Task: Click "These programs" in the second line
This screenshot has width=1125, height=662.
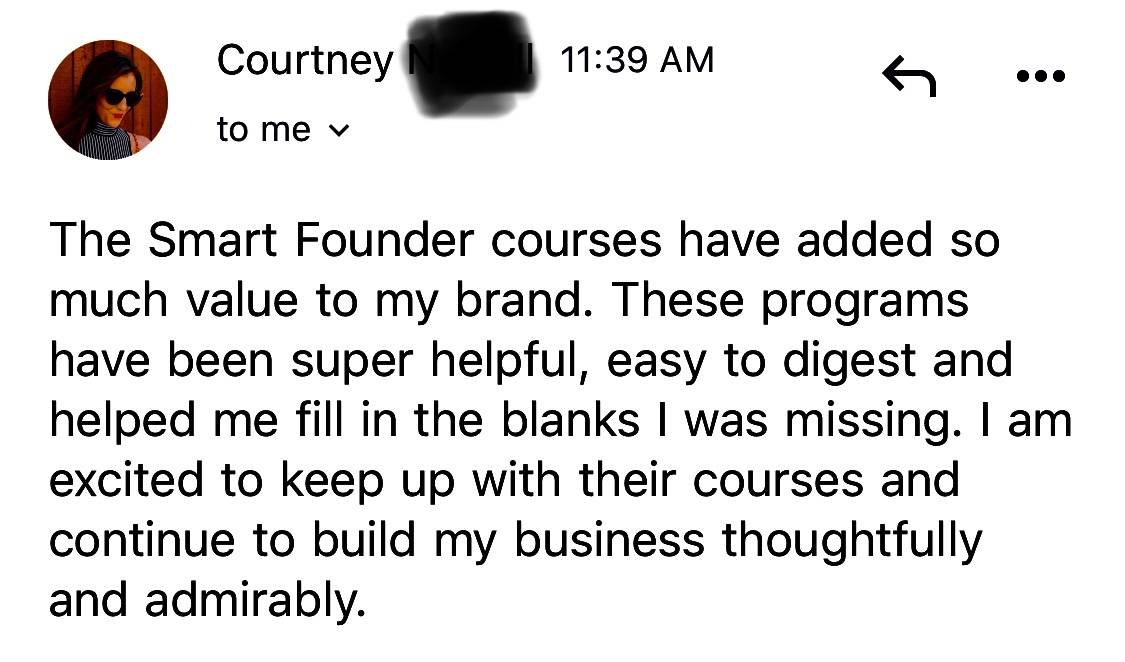Action: tap(790, 301)
